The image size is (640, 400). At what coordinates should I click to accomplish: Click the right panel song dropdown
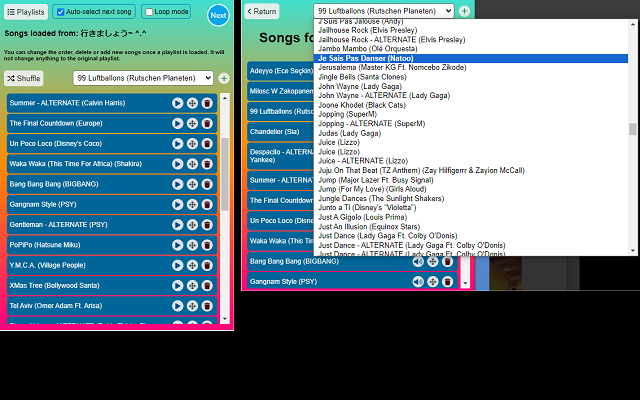pos(384,11)
